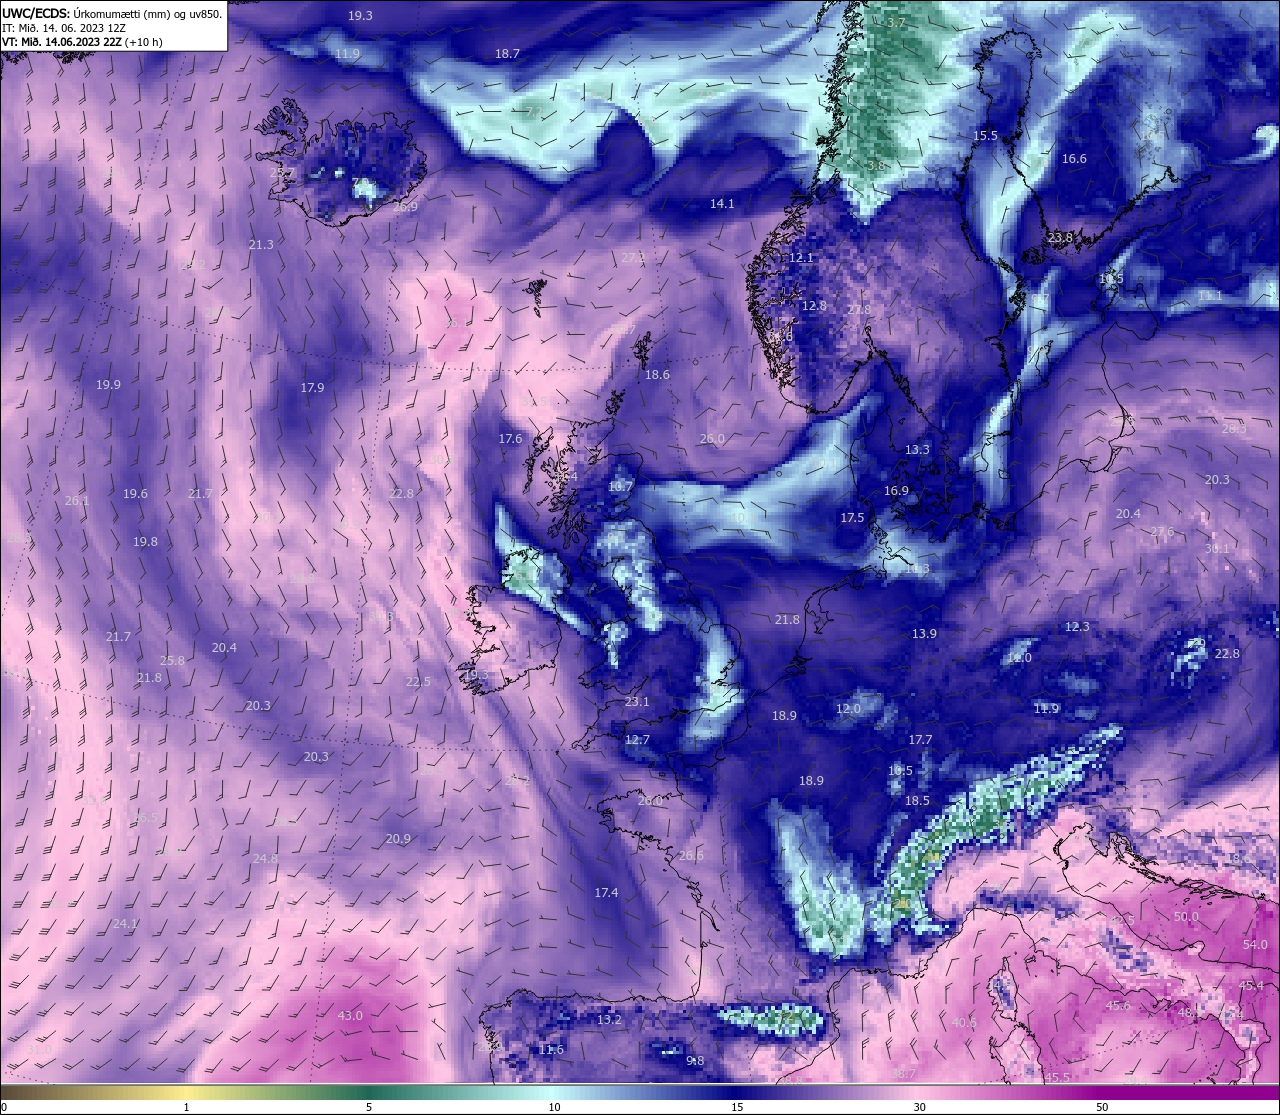Image resolution: width=1280 pixels, height=1115 pixels.
Task: Click the value label '3.7' over Scandinavia
Action: click(x=896, y=23)
